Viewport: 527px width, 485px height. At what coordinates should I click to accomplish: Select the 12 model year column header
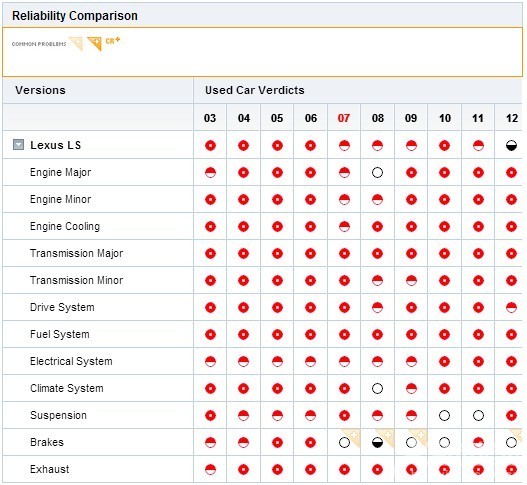point(512,118)
